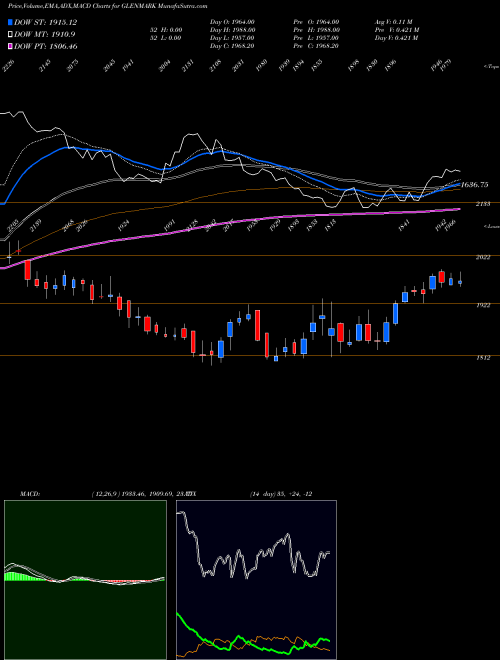This screenshot has height=660, width=500.
Task: Click the '52 L: 0.00' value
Action: tap(168, 38)
